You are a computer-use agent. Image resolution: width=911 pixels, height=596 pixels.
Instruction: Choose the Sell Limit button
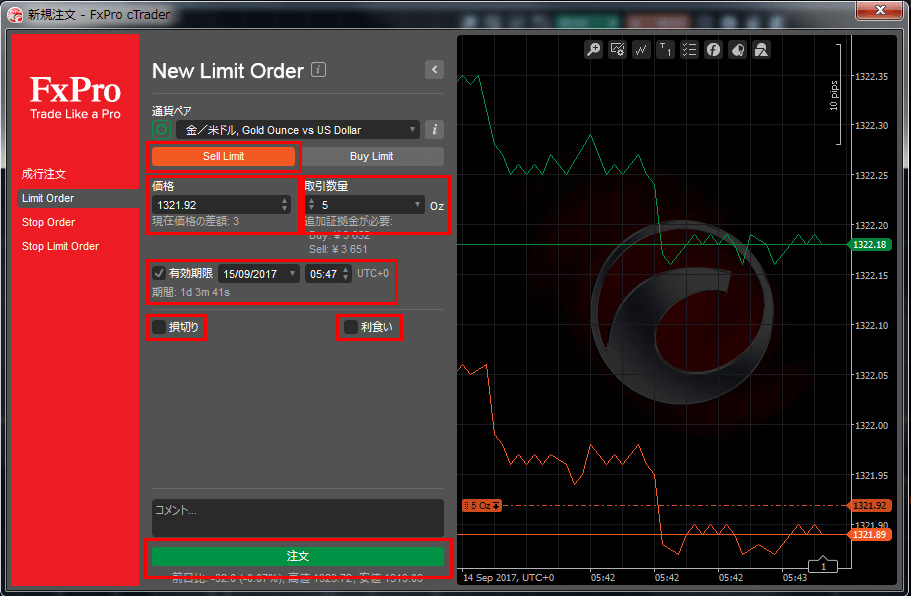point(224,156)
